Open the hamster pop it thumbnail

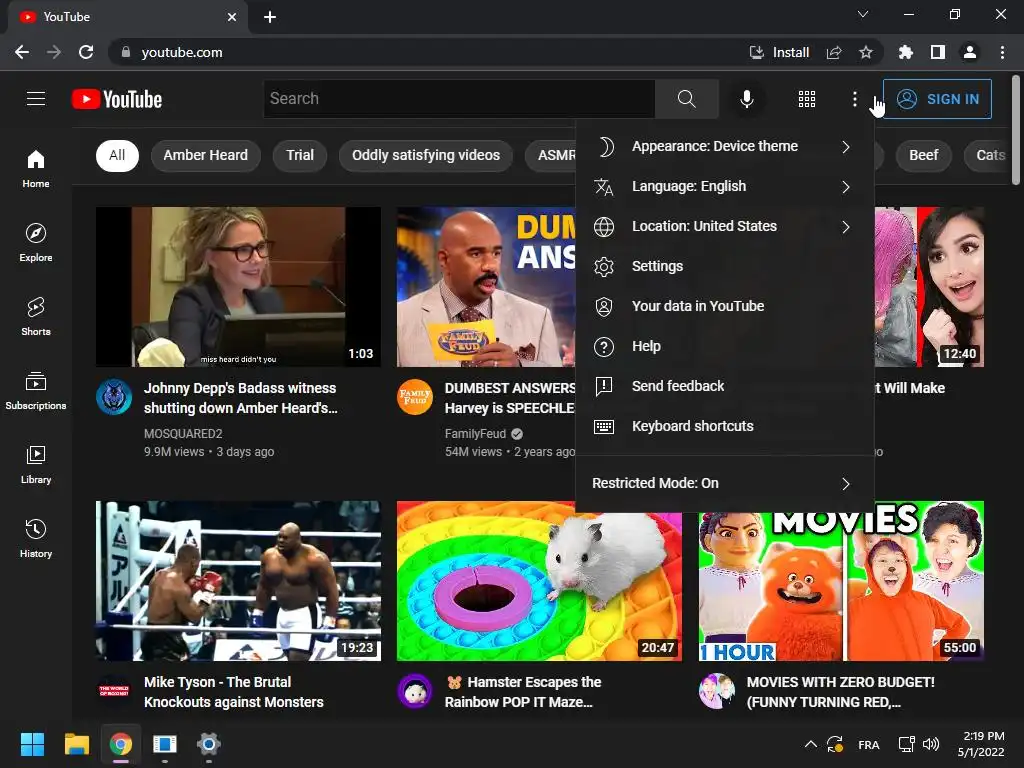[539, 581]
